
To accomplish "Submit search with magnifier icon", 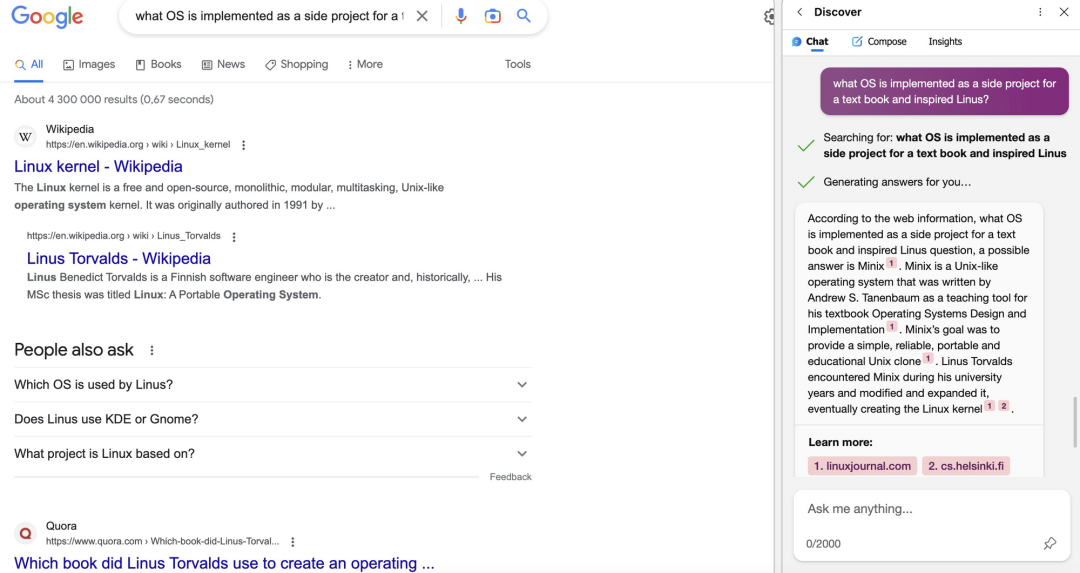I will [523, 16].
